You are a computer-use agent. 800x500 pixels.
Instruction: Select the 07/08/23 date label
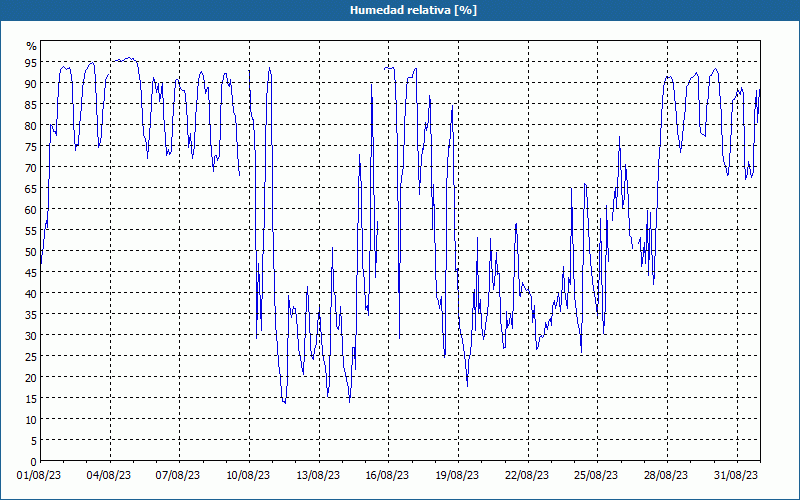[178, 476]
